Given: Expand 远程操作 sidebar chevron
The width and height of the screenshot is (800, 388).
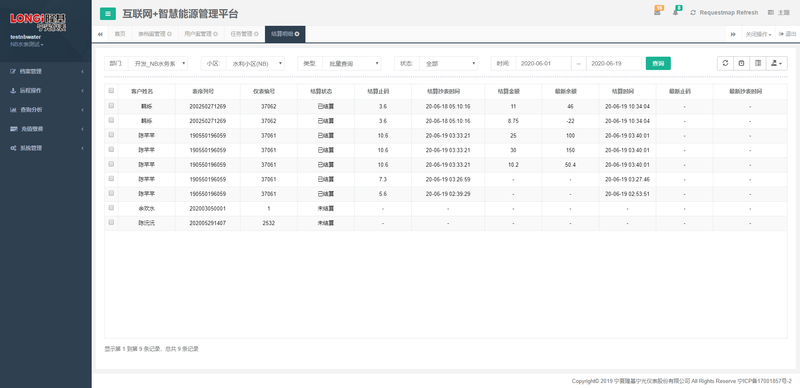Looking at the screenshot, I should point(82,91).
